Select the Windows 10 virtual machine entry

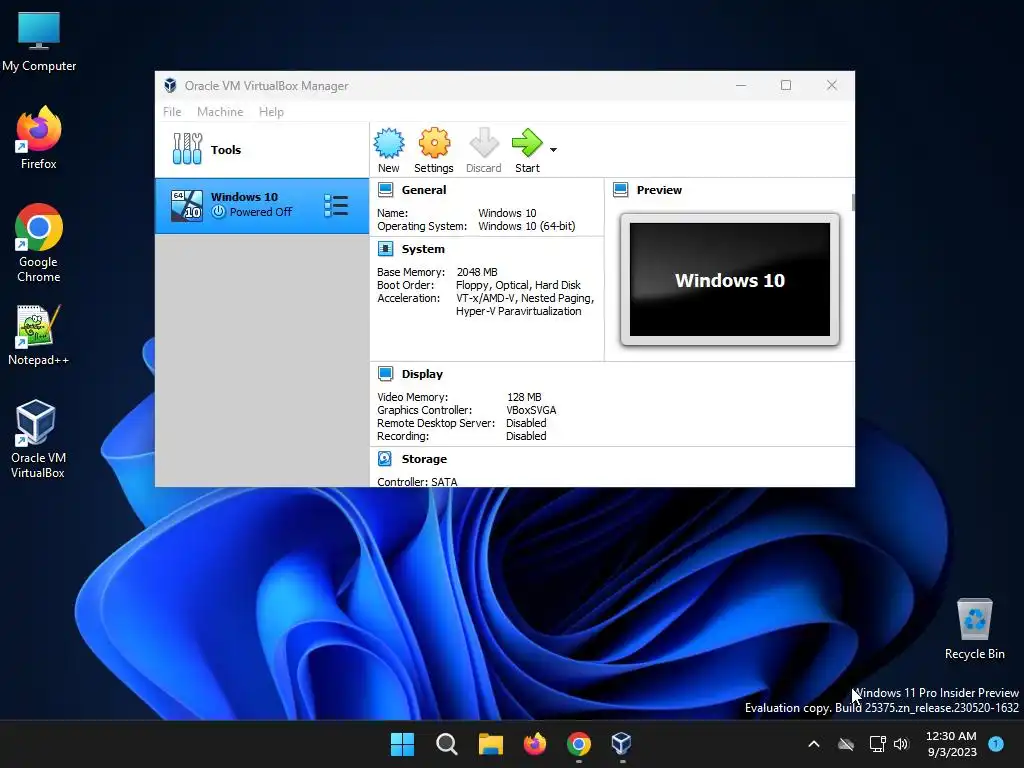(x=262, y=206)
